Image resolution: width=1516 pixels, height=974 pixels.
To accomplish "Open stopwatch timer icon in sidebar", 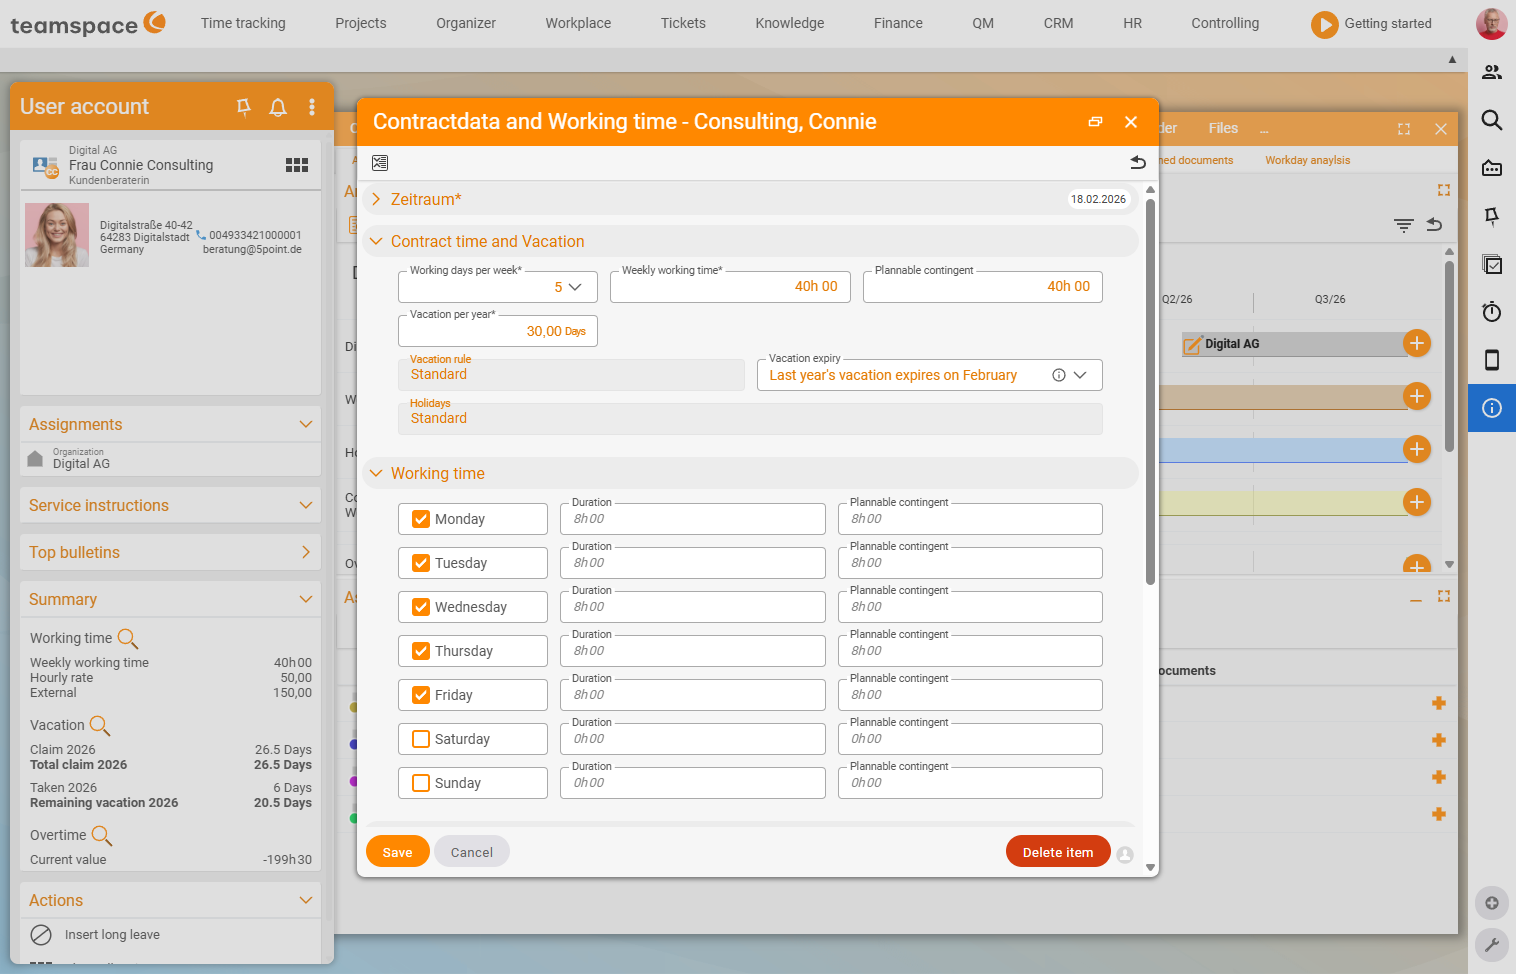I will point(1492,312).
